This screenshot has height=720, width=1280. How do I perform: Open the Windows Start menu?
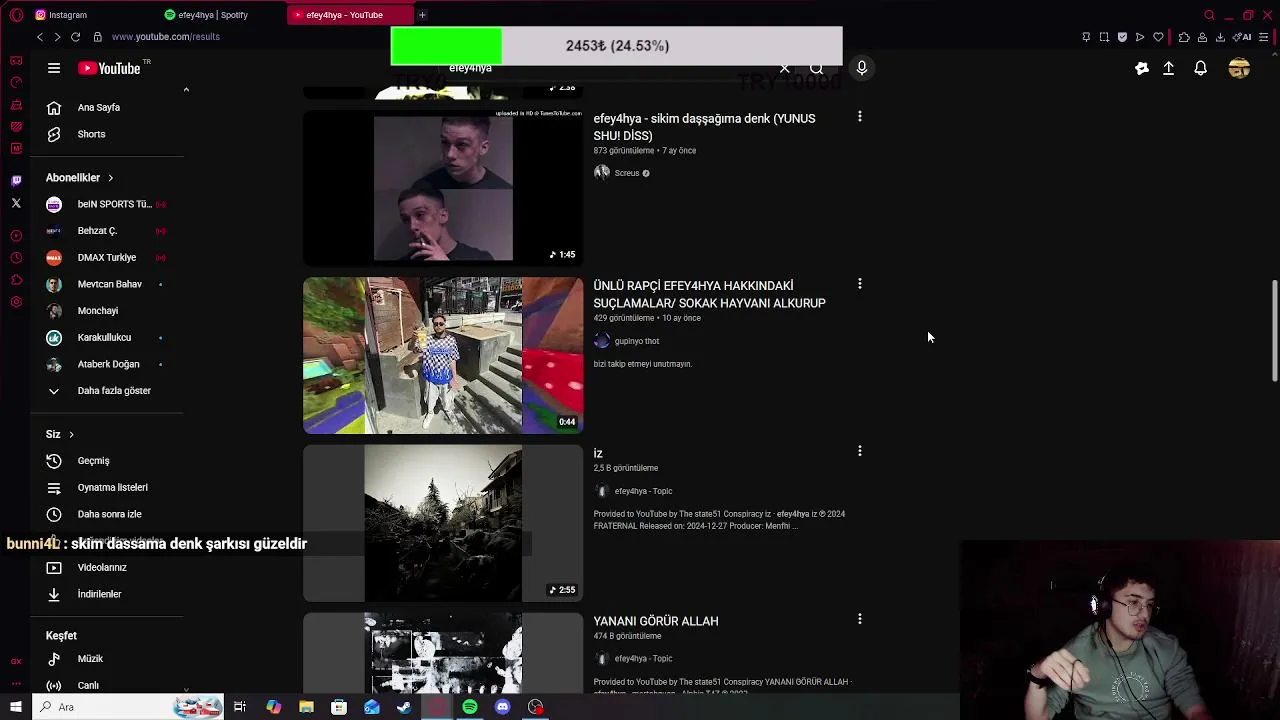coord(16,707)
